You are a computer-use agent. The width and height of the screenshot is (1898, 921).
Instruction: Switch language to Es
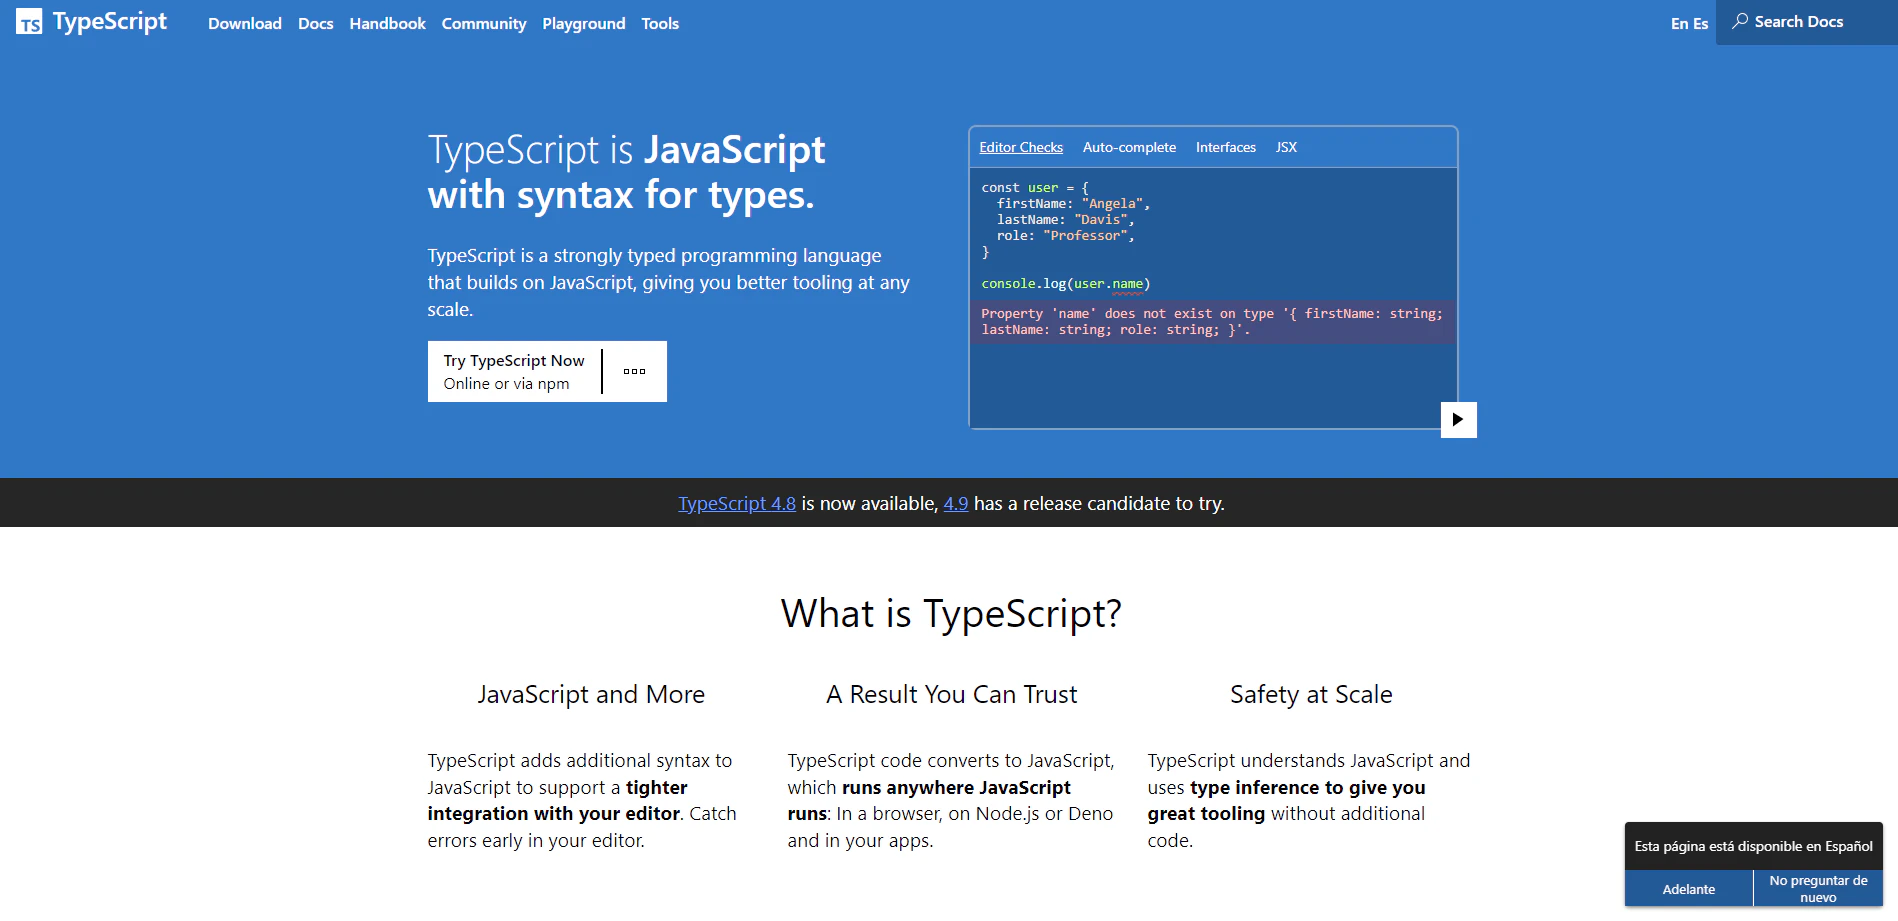point(1700,23)
